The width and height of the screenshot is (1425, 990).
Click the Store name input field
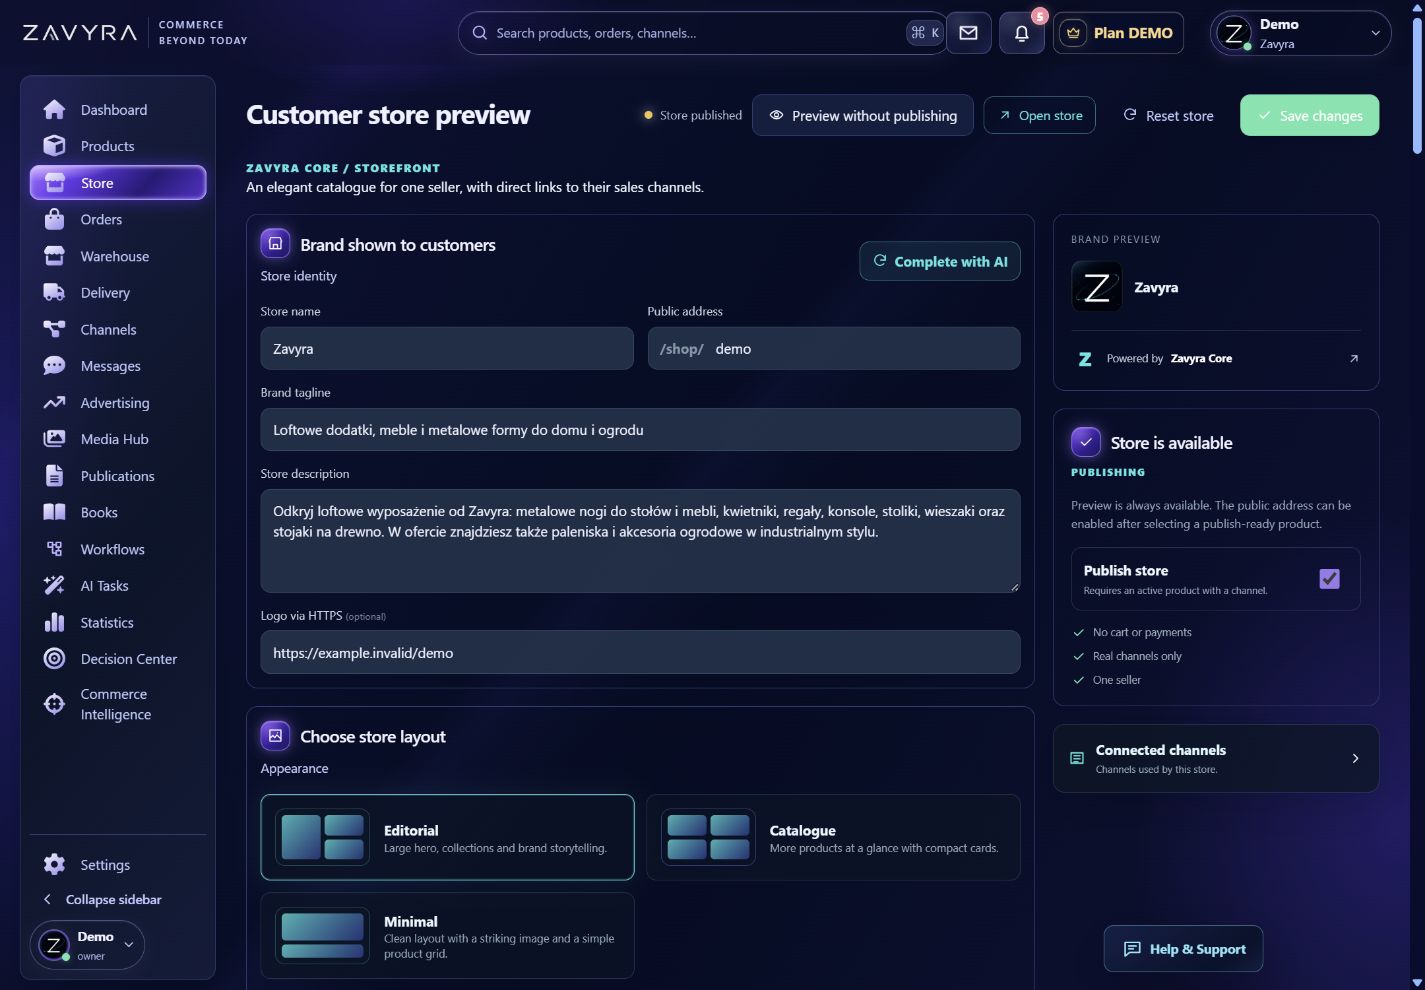[447, 349]
